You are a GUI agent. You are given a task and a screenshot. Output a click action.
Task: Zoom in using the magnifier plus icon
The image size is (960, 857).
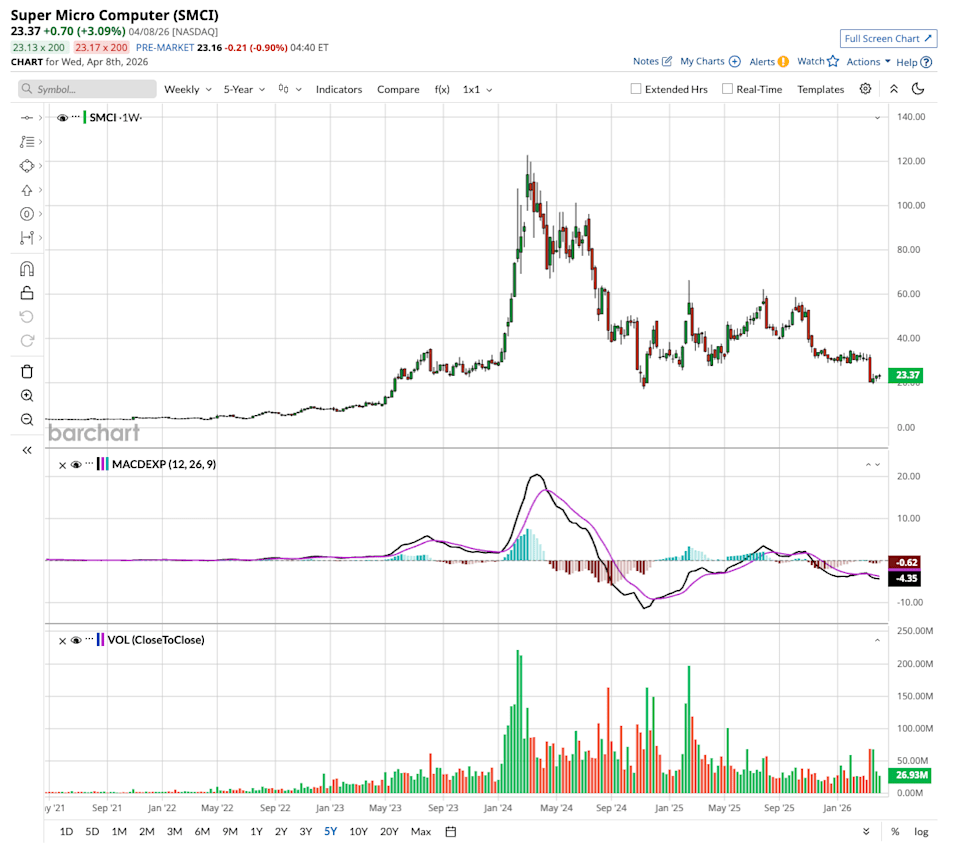point(27,395)
